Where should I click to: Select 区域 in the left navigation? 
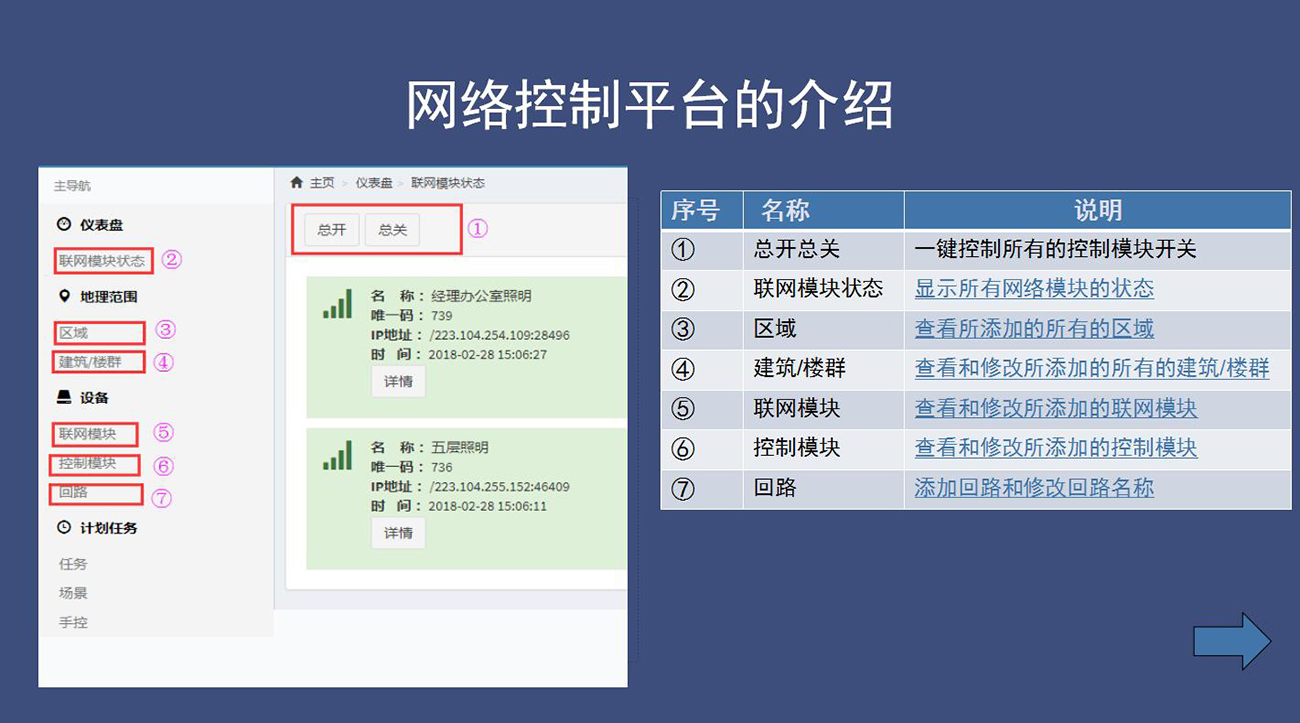[74, 333]
